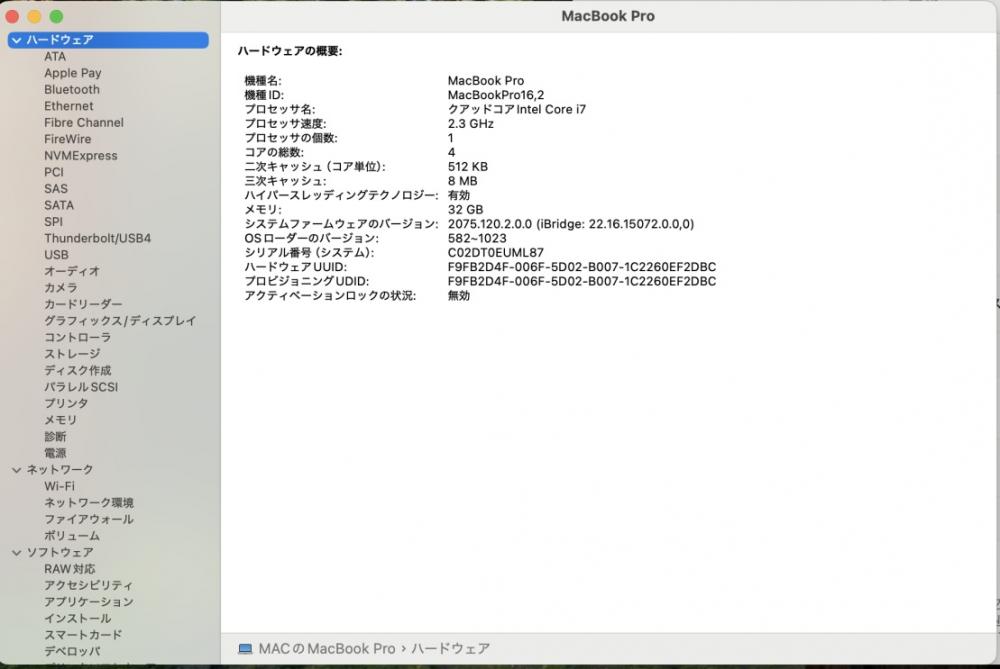Select RAW対応 under ソフトウェア
The image size is (1000, 669).
pos(70,570)
